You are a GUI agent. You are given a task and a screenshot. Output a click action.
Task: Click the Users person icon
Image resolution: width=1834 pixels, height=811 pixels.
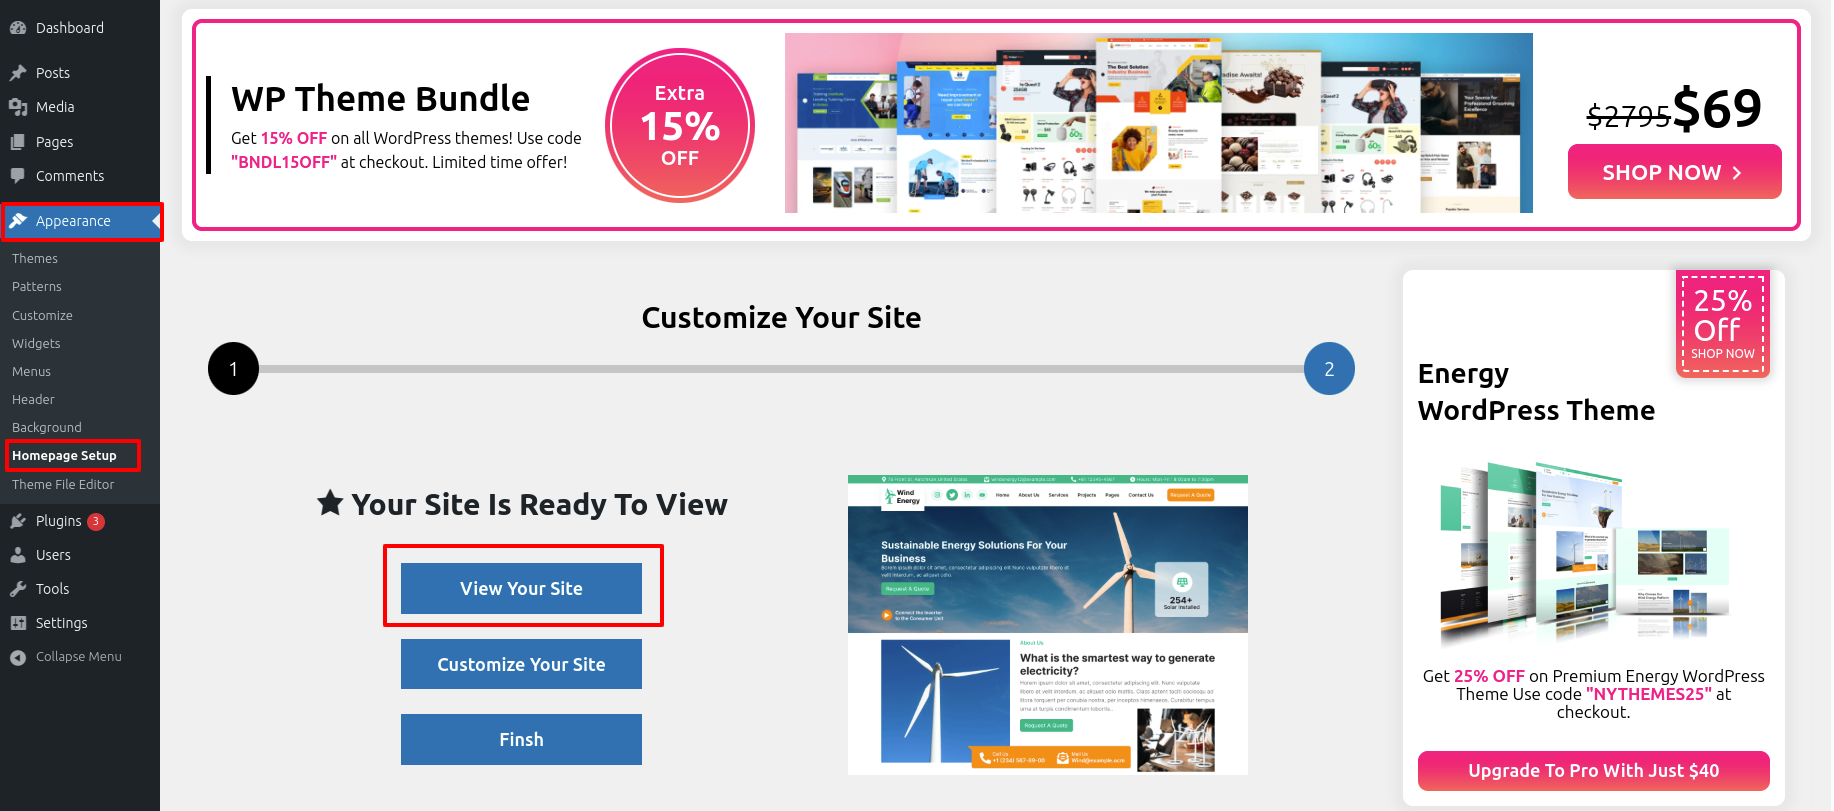(x=18, y=555)
